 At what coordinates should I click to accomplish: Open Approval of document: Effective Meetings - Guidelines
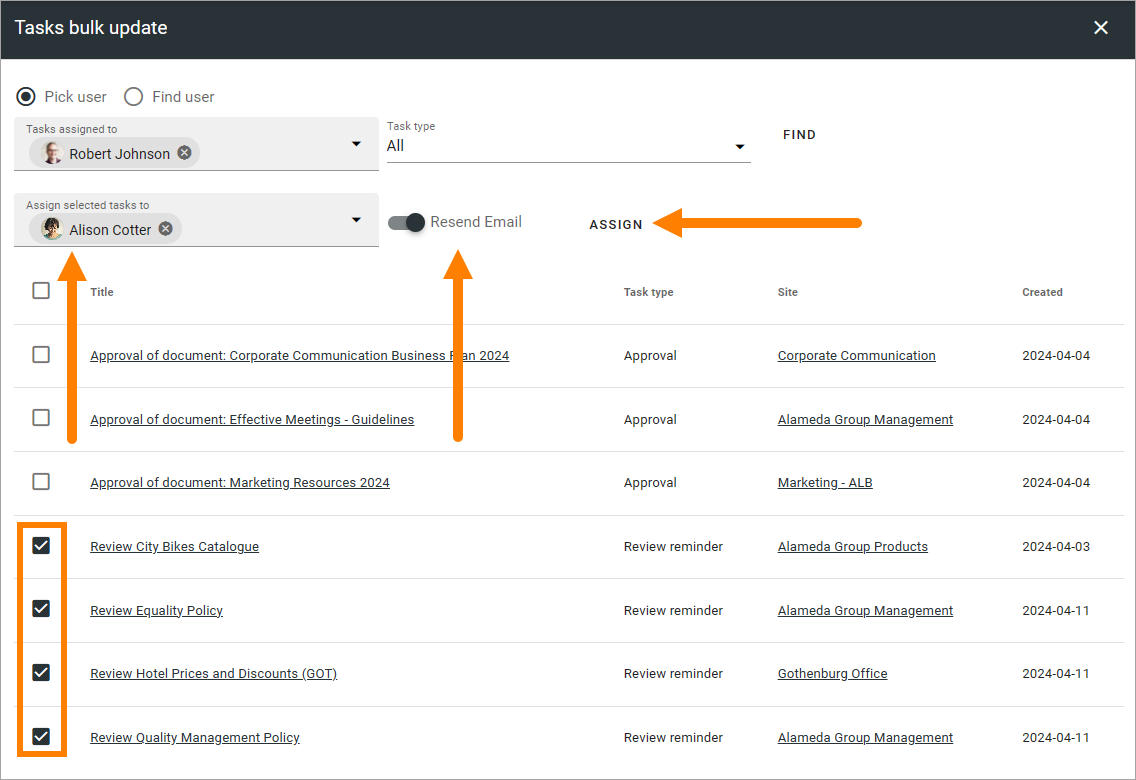[252, 419]
